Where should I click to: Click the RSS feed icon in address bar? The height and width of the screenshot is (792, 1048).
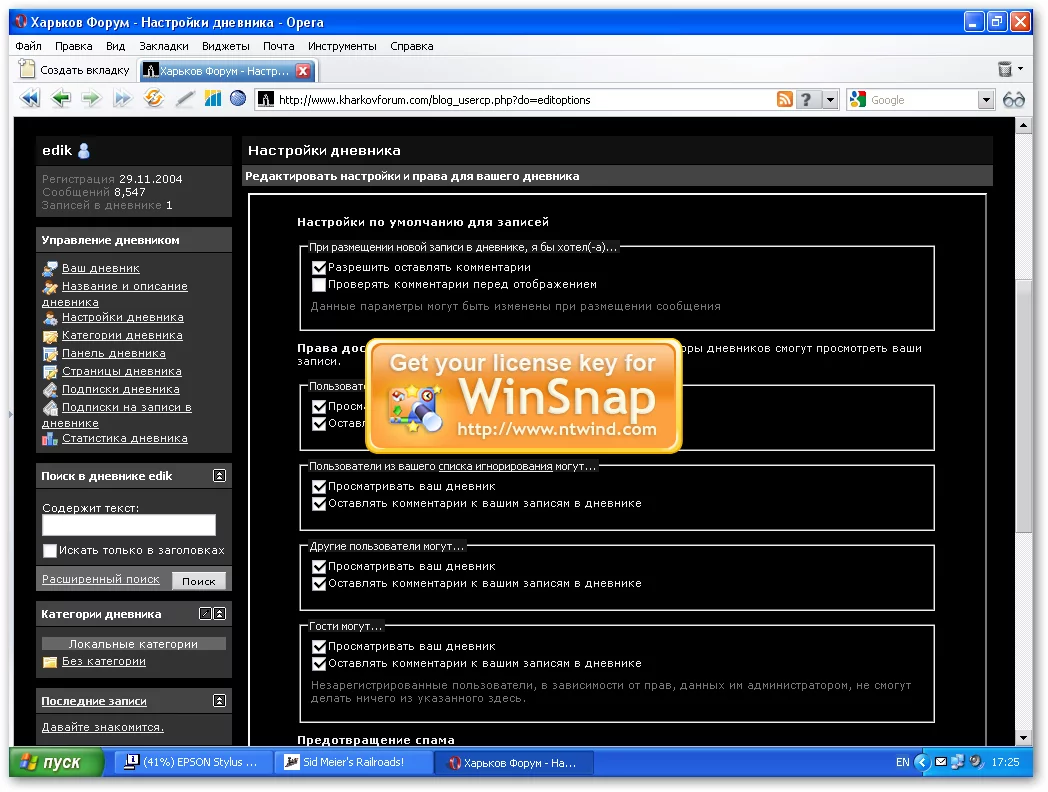[785, 100]
